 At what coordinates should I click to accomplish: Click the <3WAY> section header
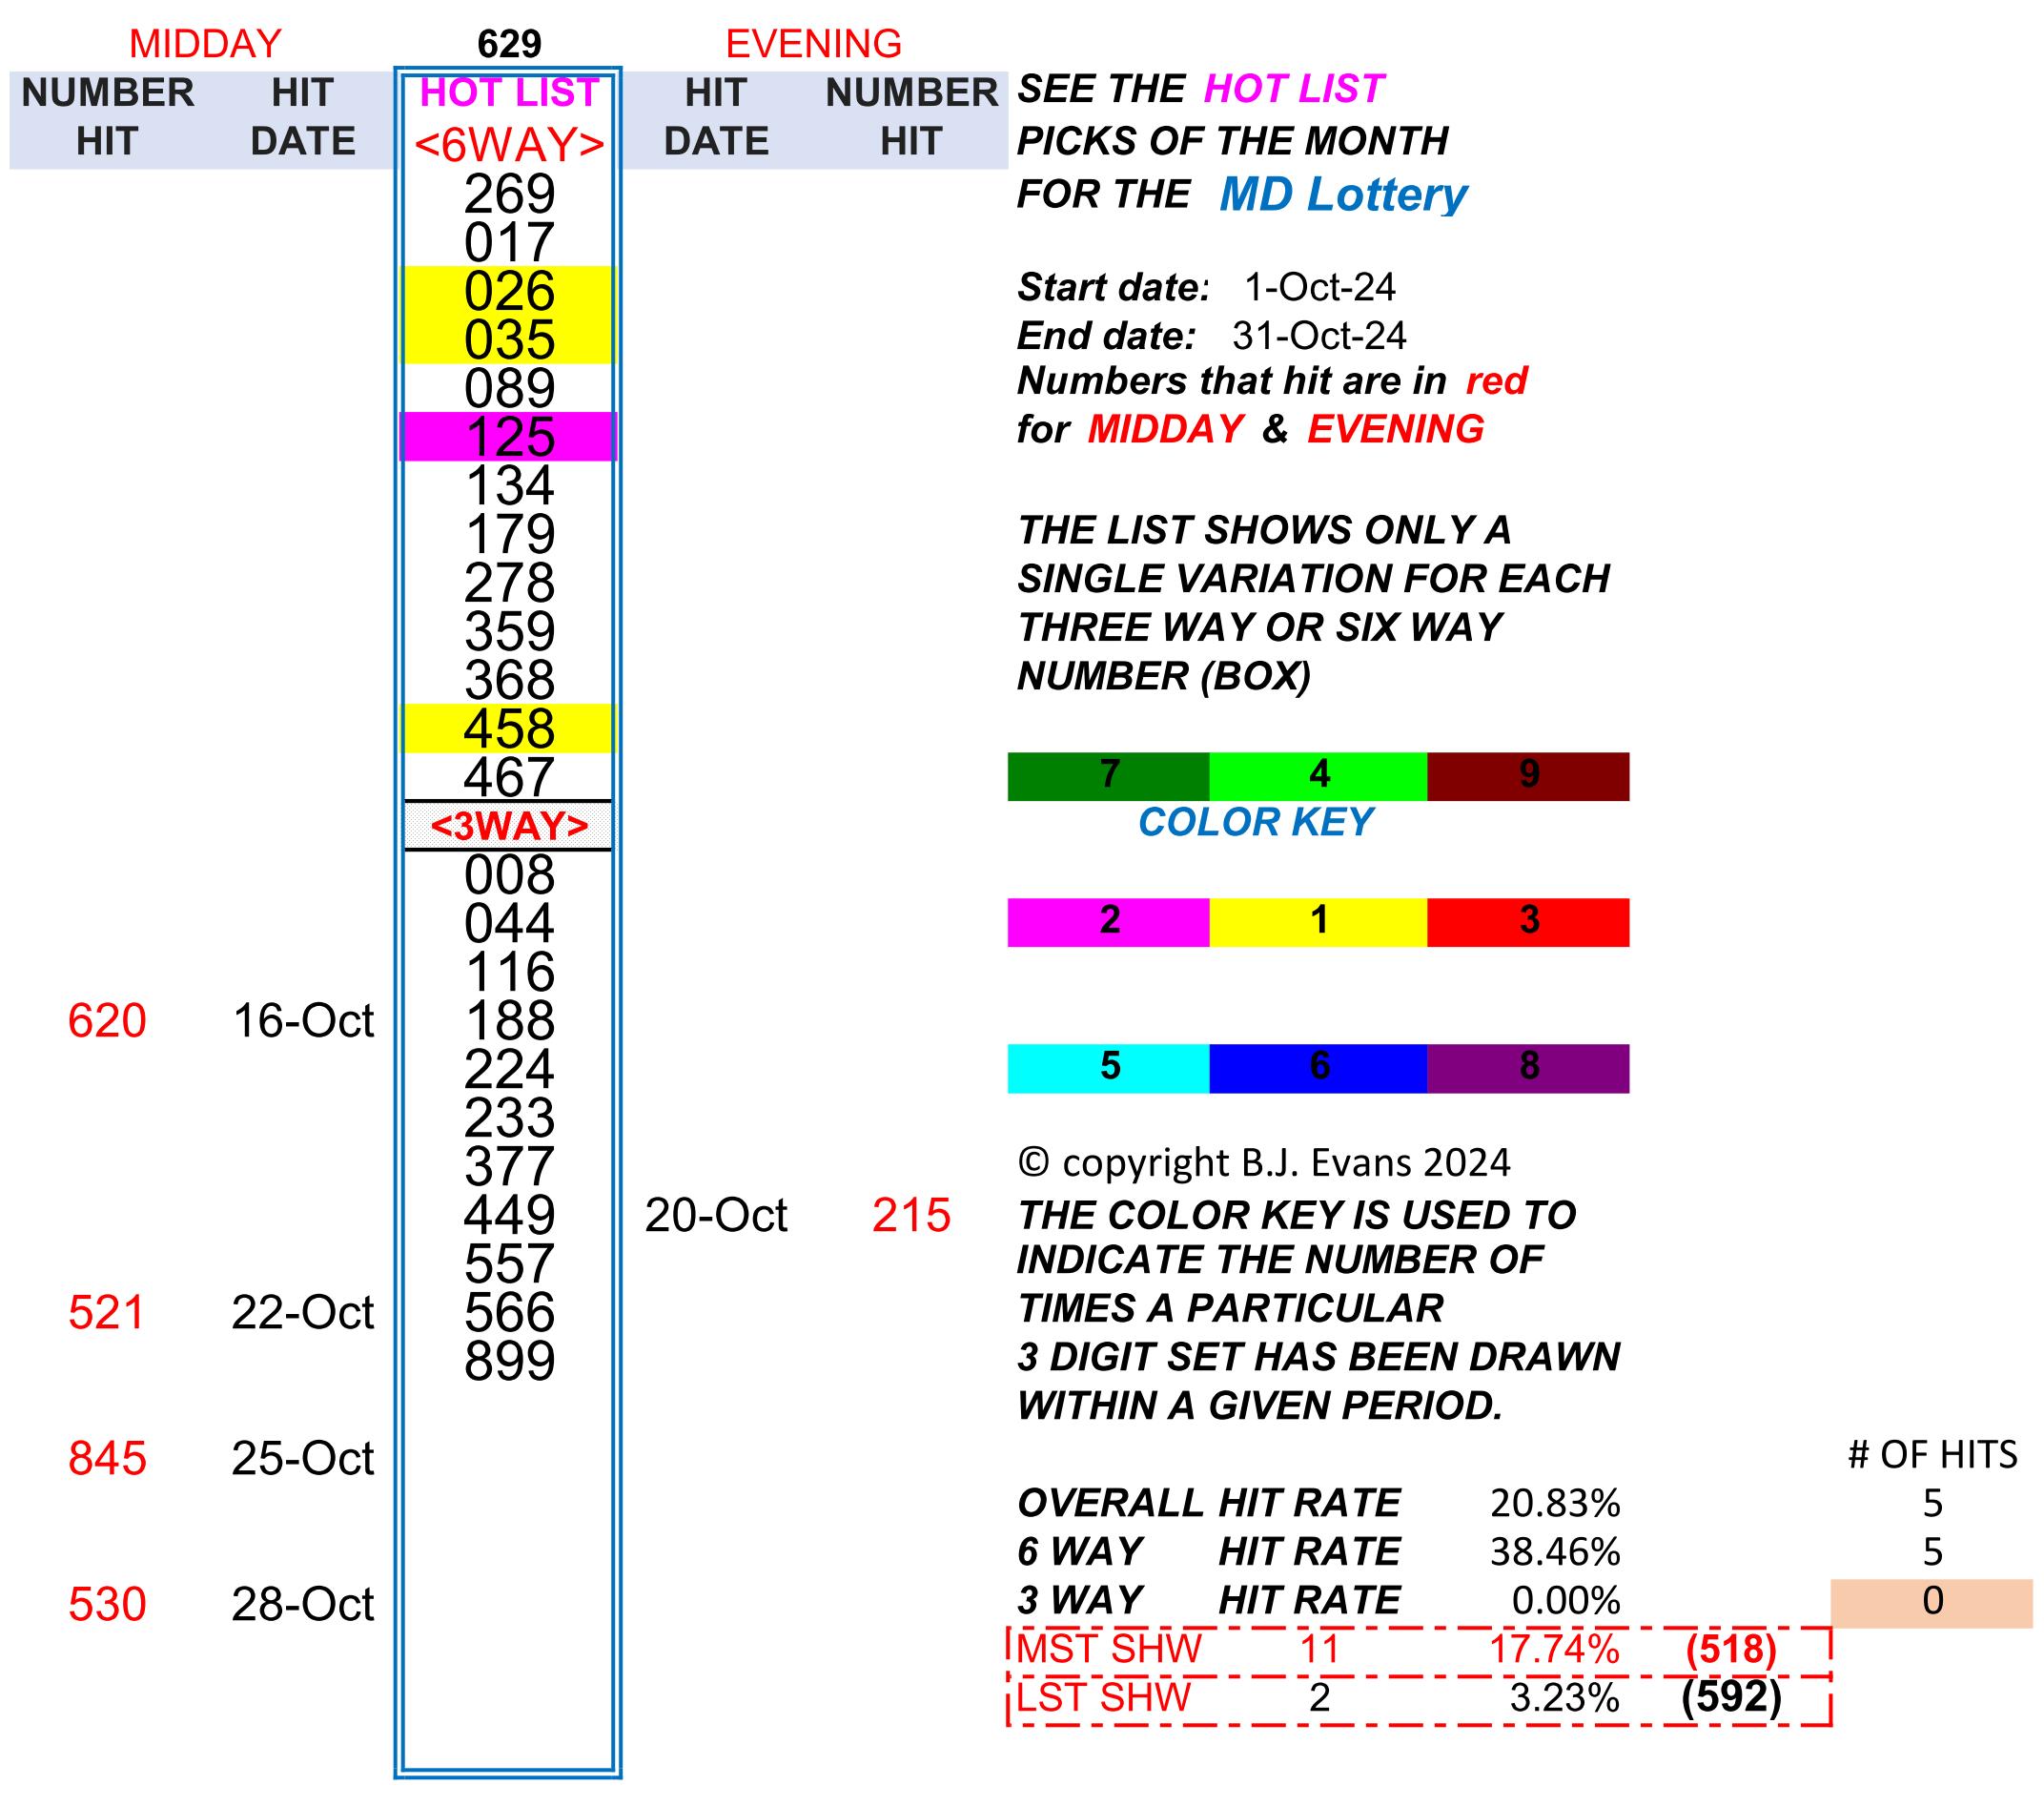click(x=509, y=826)
